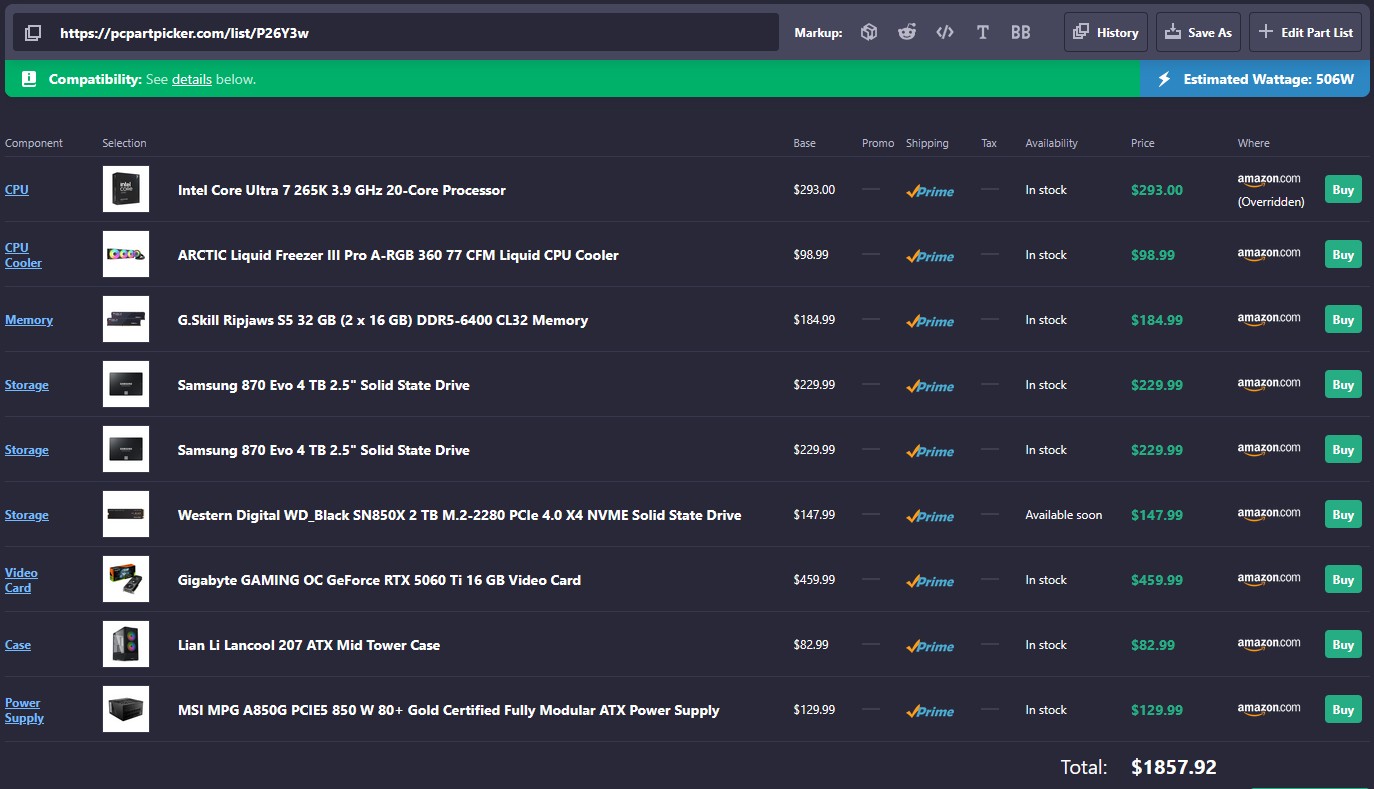Open Gigabyte GAMING OC RTX 5060 Ti name
The width and height of the screenshot is (1374, 789).
[379, 580]
